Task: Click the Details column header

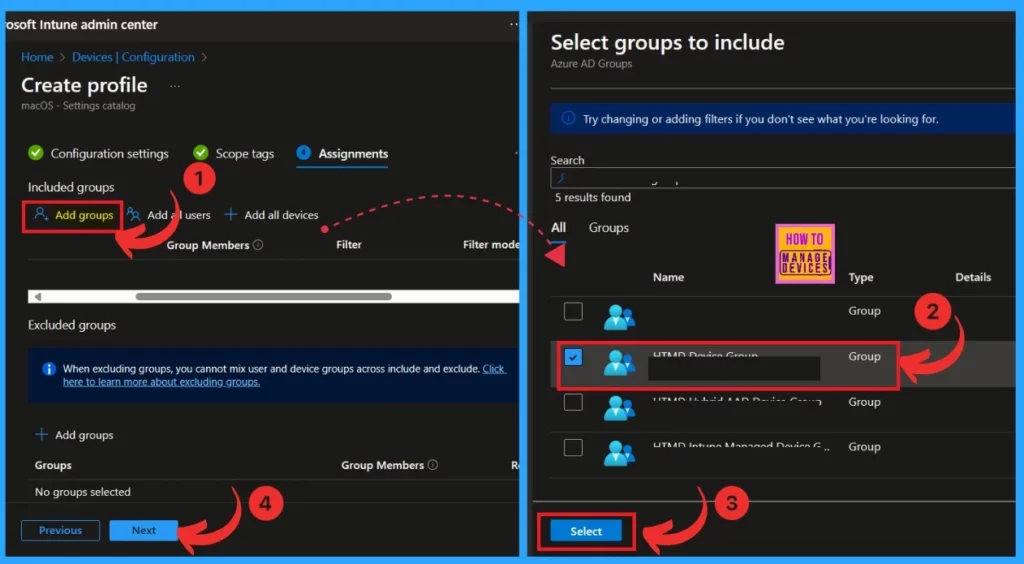Action: pos(973,277)
